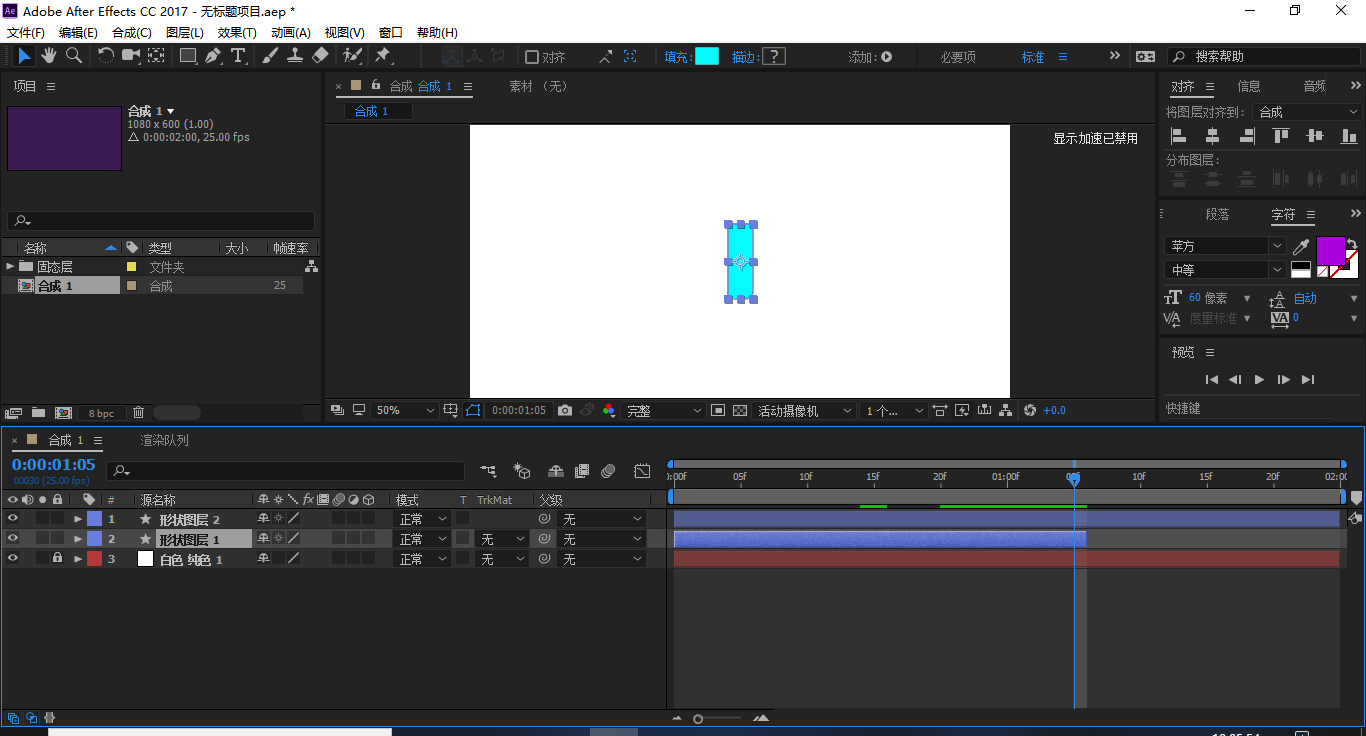Toggle pixel aspect ratio correction
This screenshot has height=736, width=1366.
click(940, 410)
